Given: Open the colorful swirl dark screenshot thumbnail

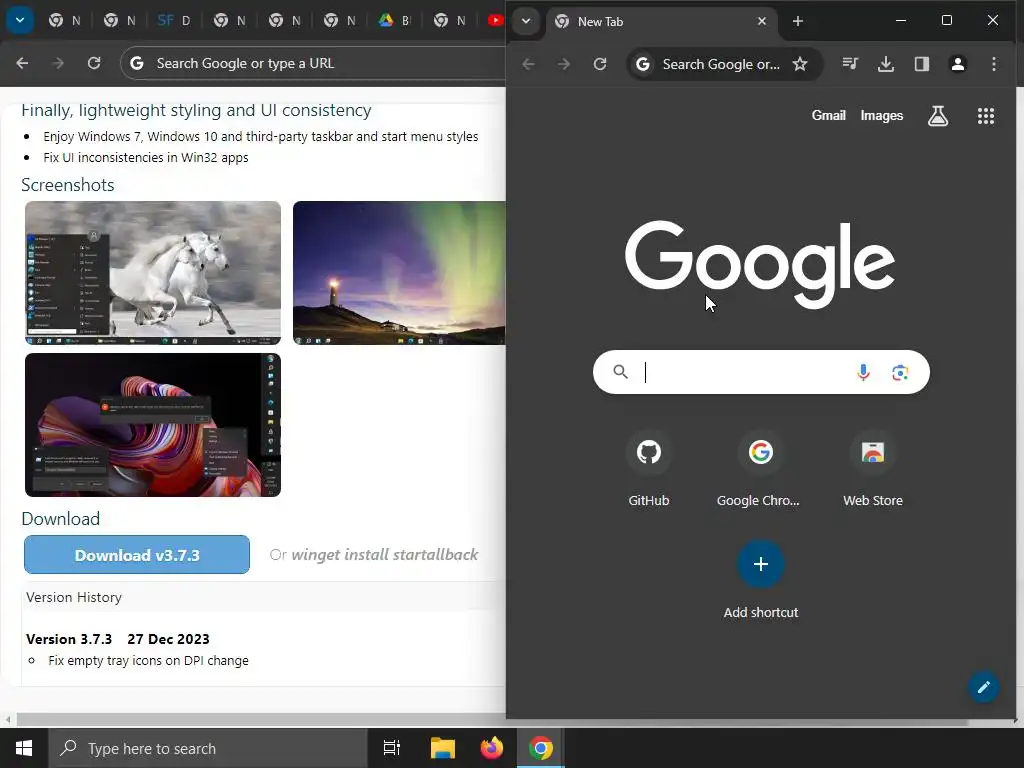Looking at the screenshot, I should tap(153, 425).
